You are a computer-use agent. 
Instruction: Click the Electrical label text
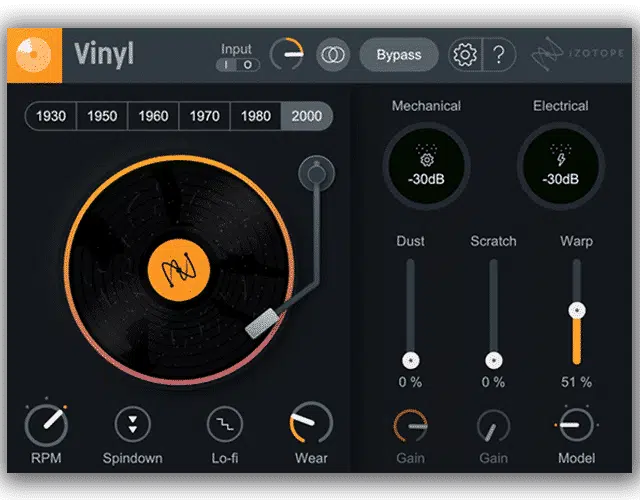561,106
